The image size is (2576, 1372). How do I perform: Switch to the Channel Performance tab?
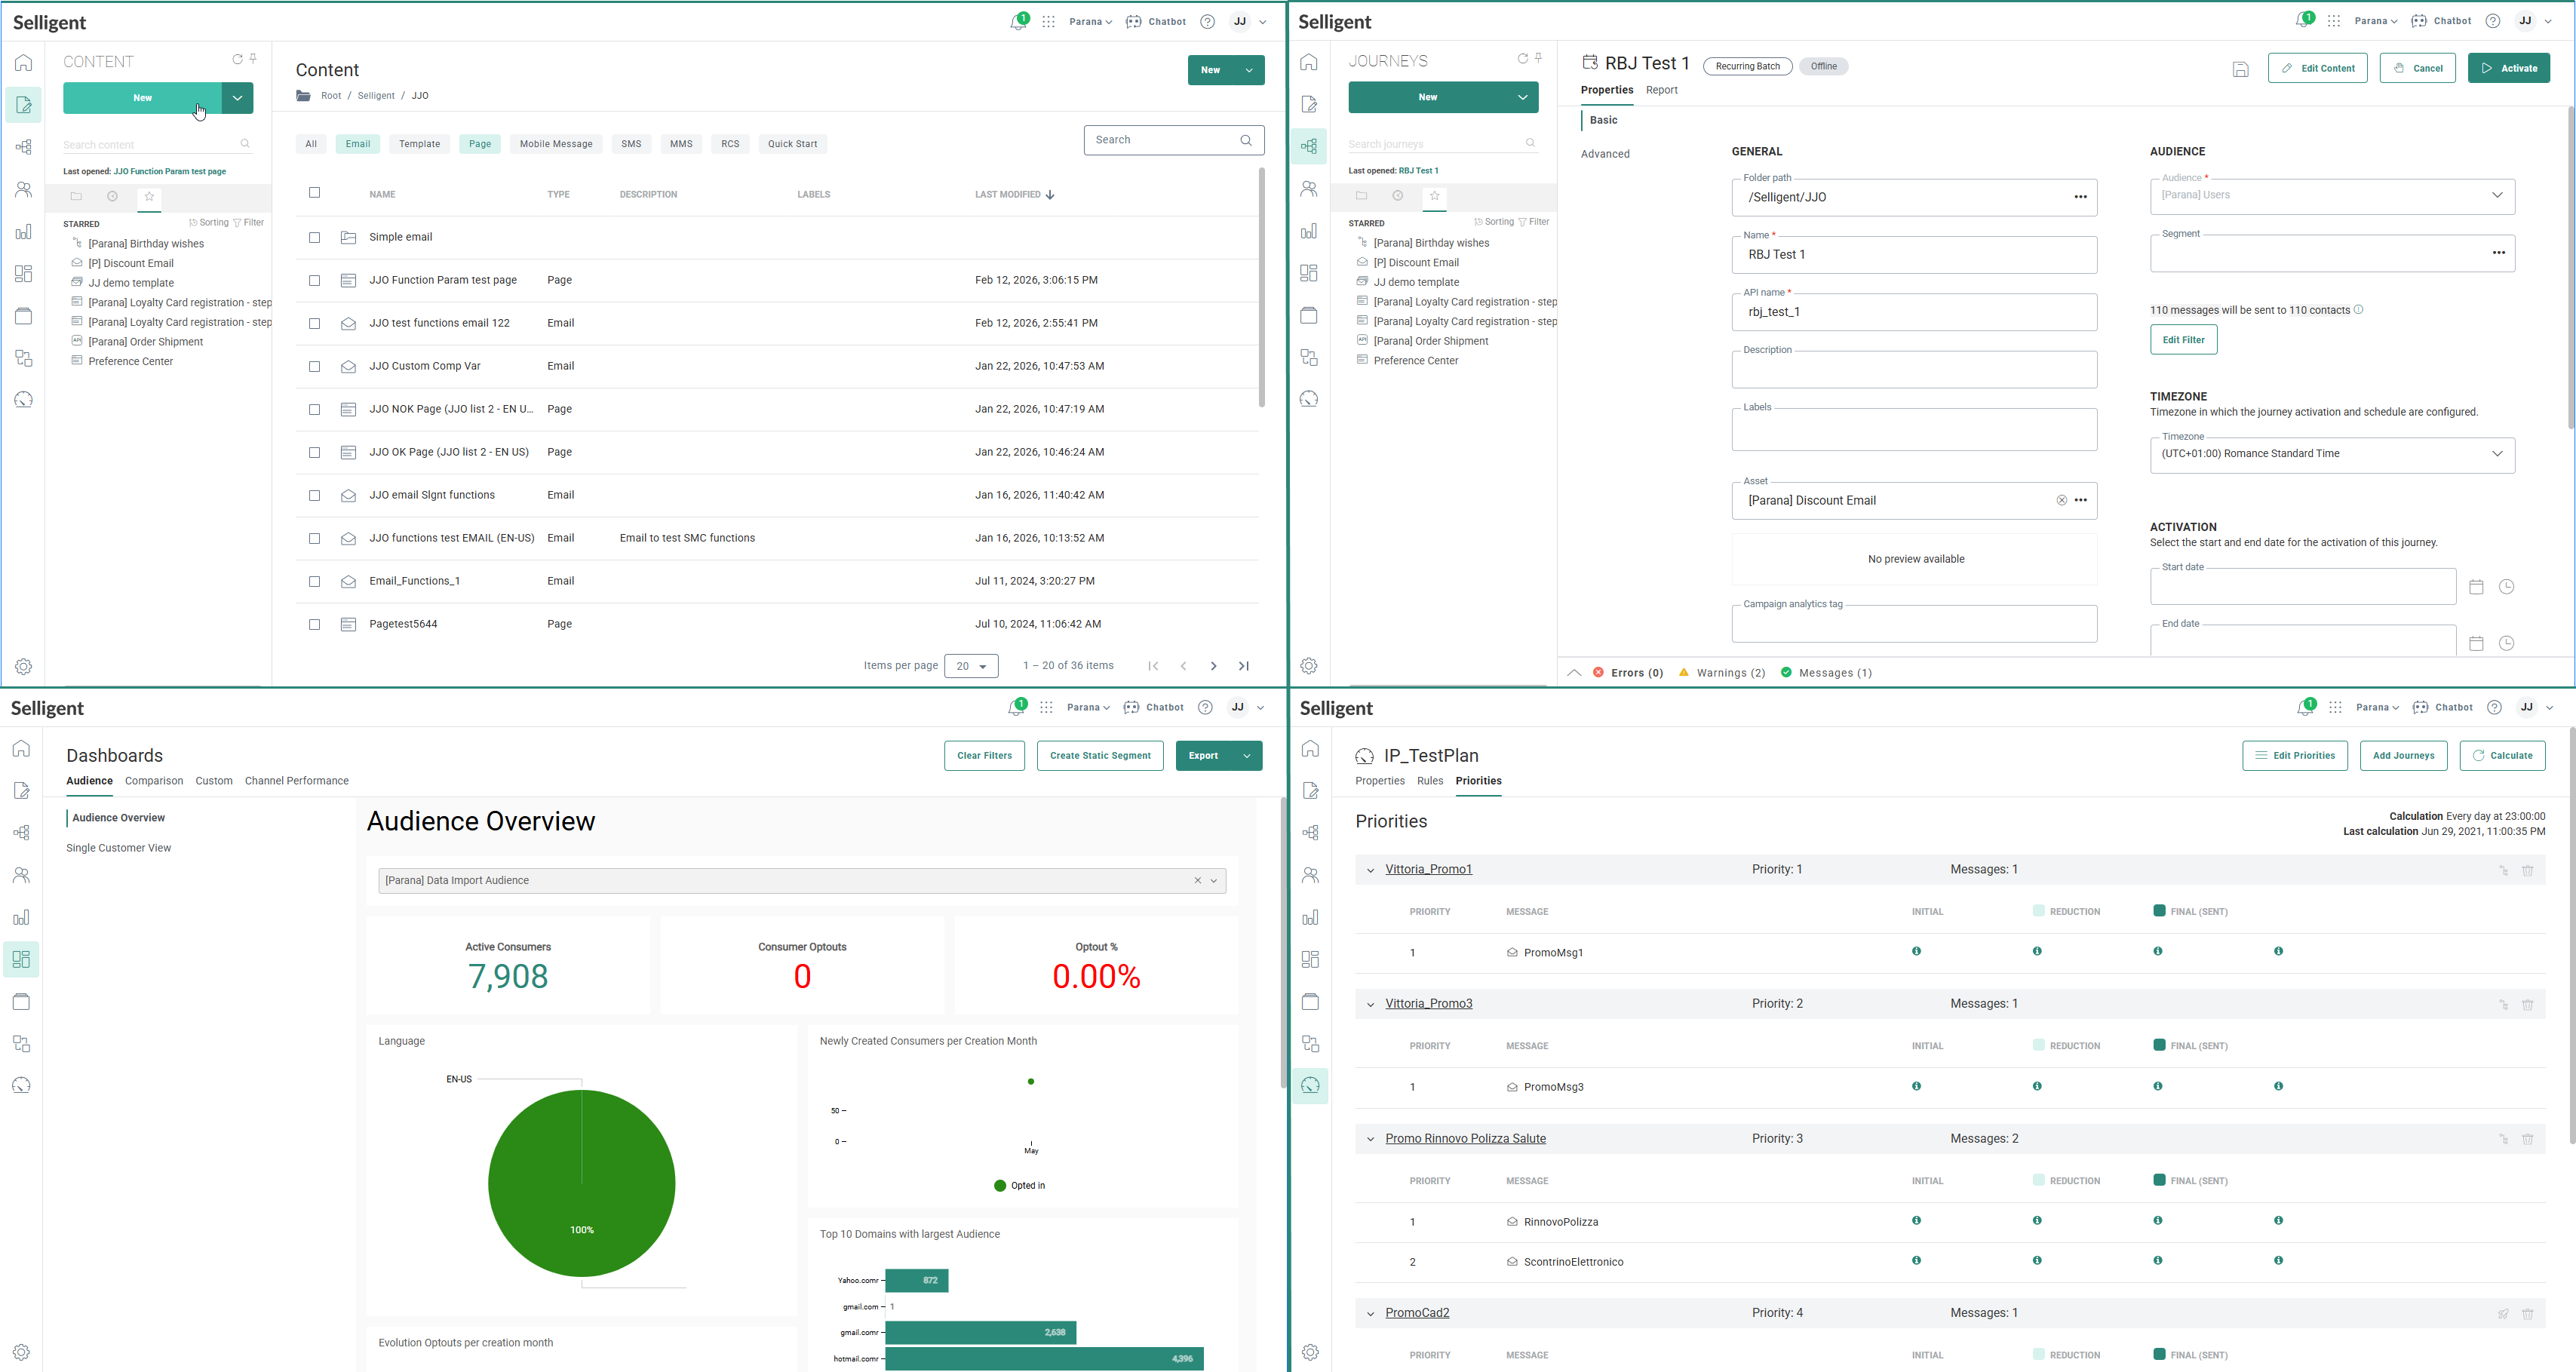[x=296, y=781]
